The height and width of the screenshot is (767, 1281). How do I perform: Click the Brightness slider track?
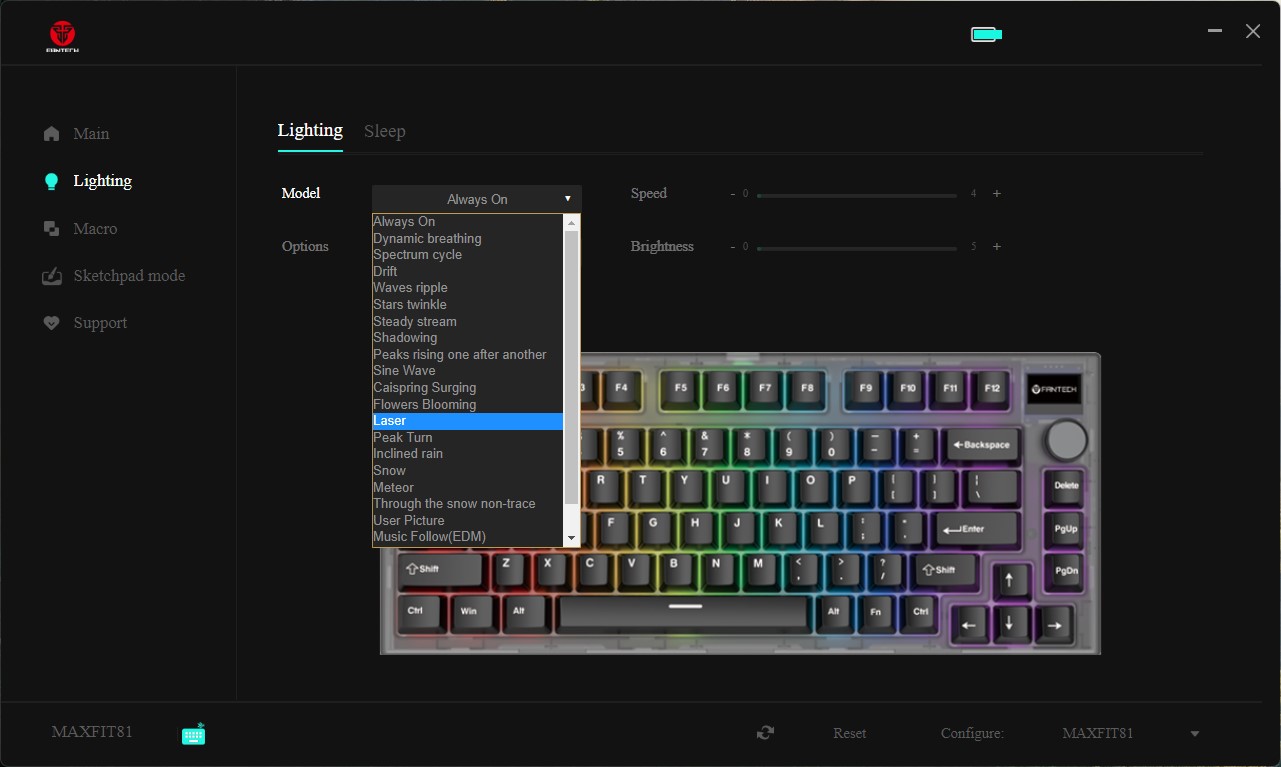click(x=857, y=248)
